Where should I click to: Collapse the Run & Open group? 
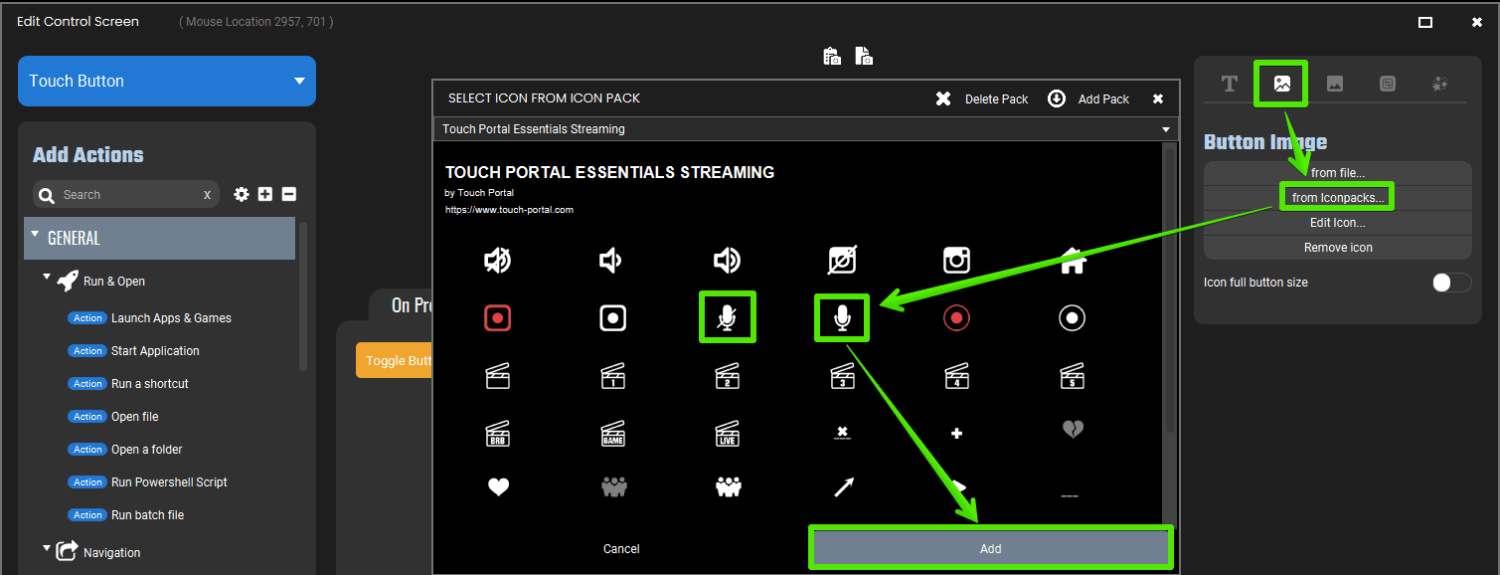pyautogui.click(x=47, y=277)
